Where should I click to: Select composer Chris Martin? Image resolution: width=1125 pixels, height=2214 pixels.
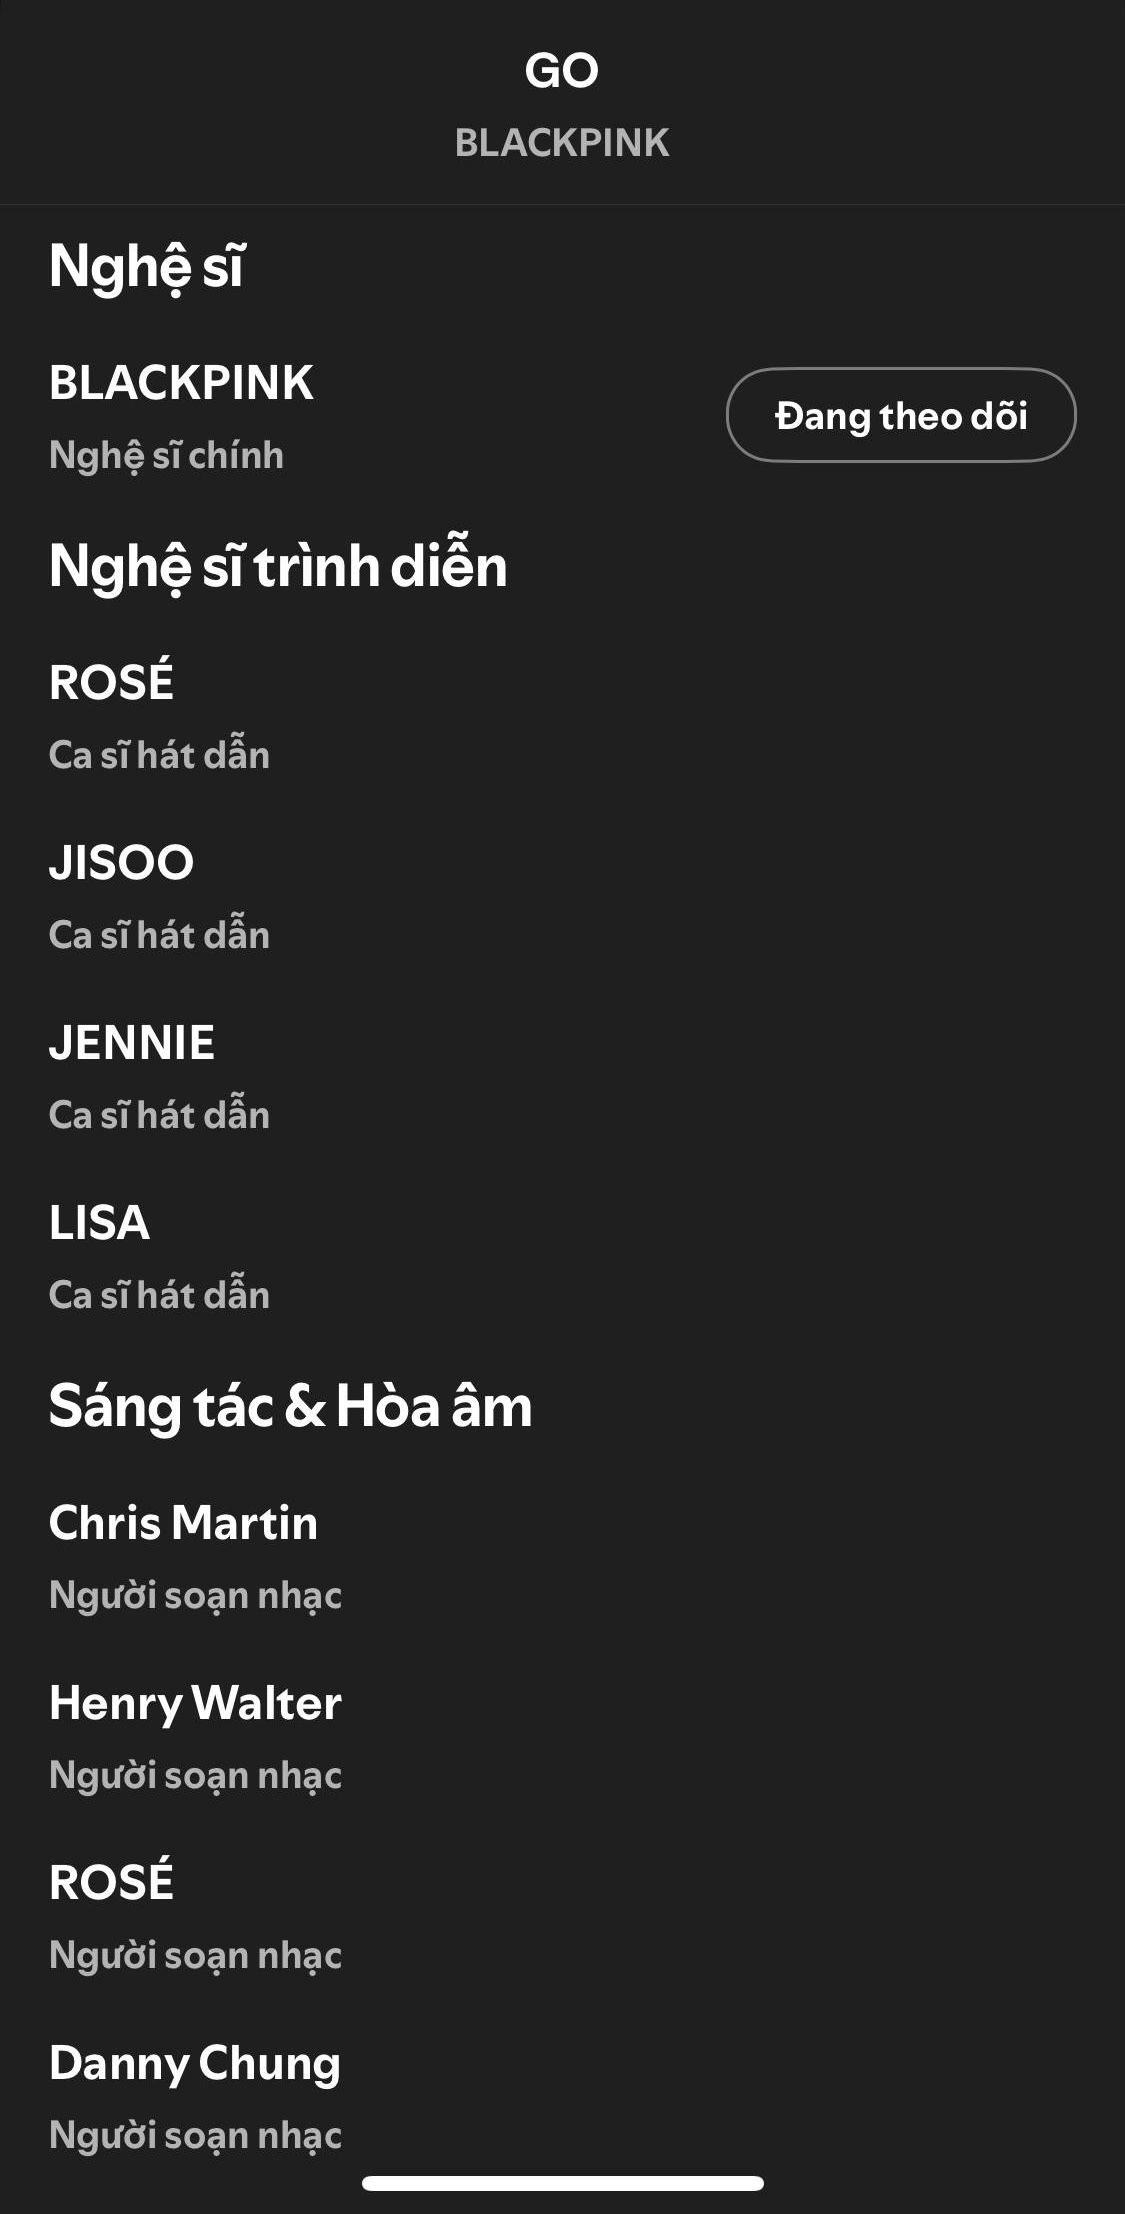(183, 1524)
